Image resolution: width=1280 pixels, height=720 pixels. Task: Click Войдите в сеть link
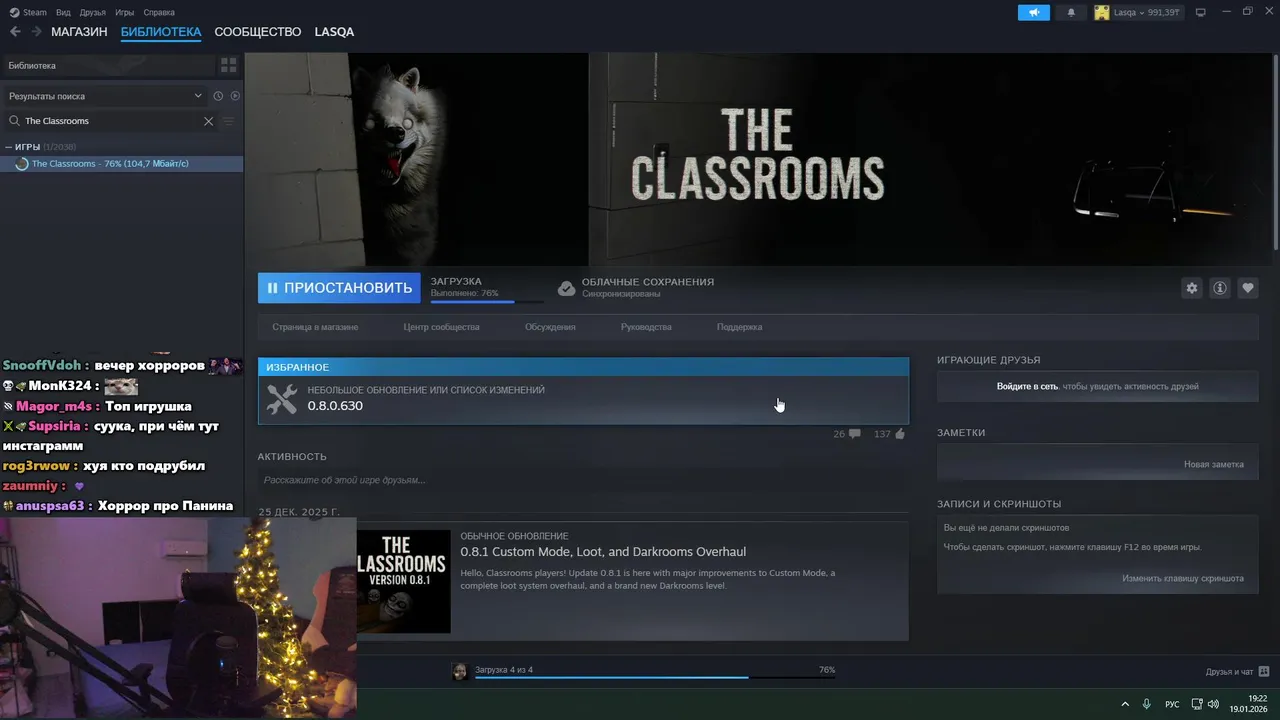coord(1027,386)
